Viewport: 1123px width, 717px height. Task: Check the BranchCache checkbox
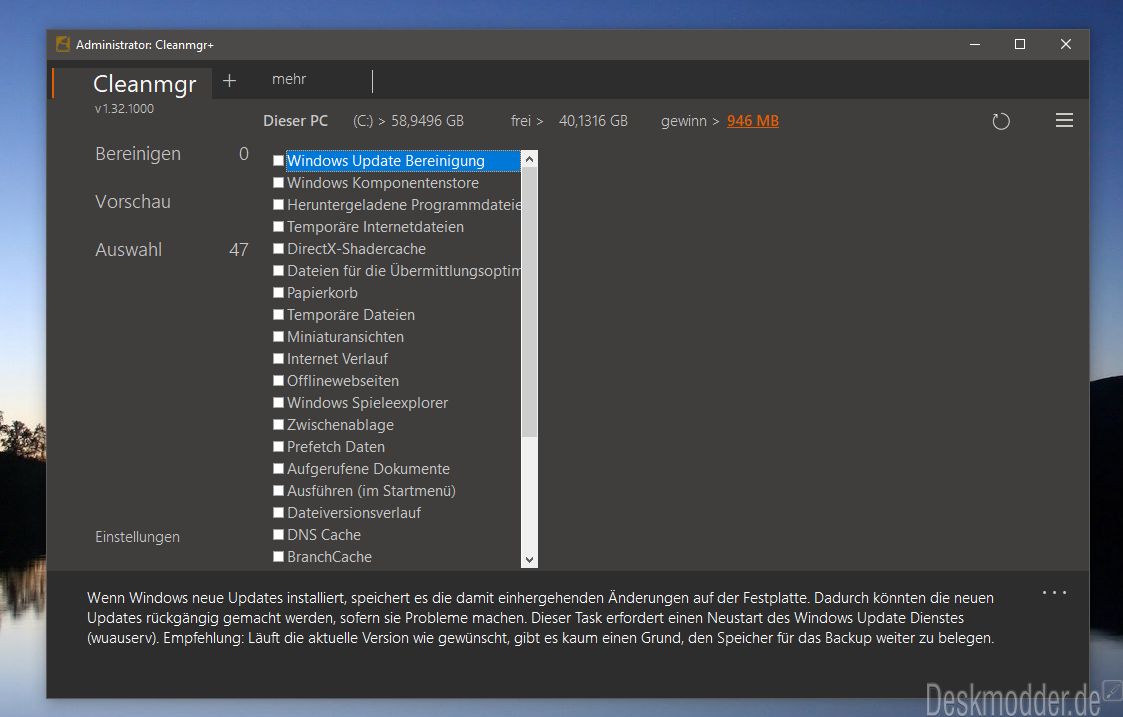pyautogui.click(x=279, y=557)
